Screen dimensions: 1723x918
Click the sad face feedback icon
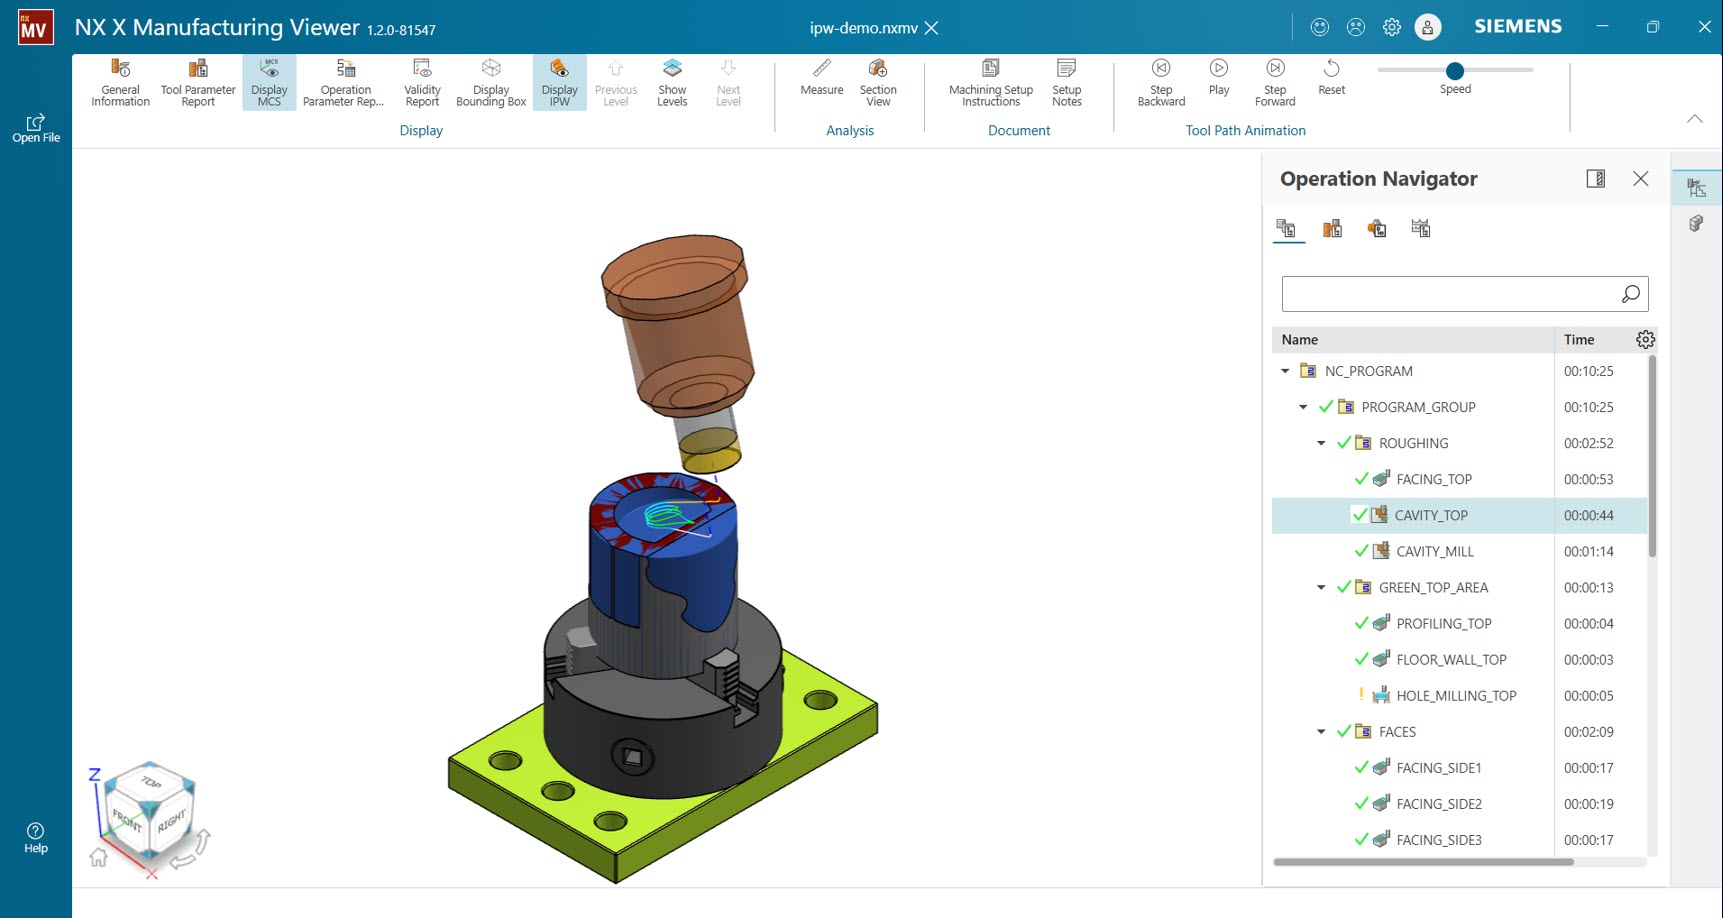click(x=1356, y=27)
